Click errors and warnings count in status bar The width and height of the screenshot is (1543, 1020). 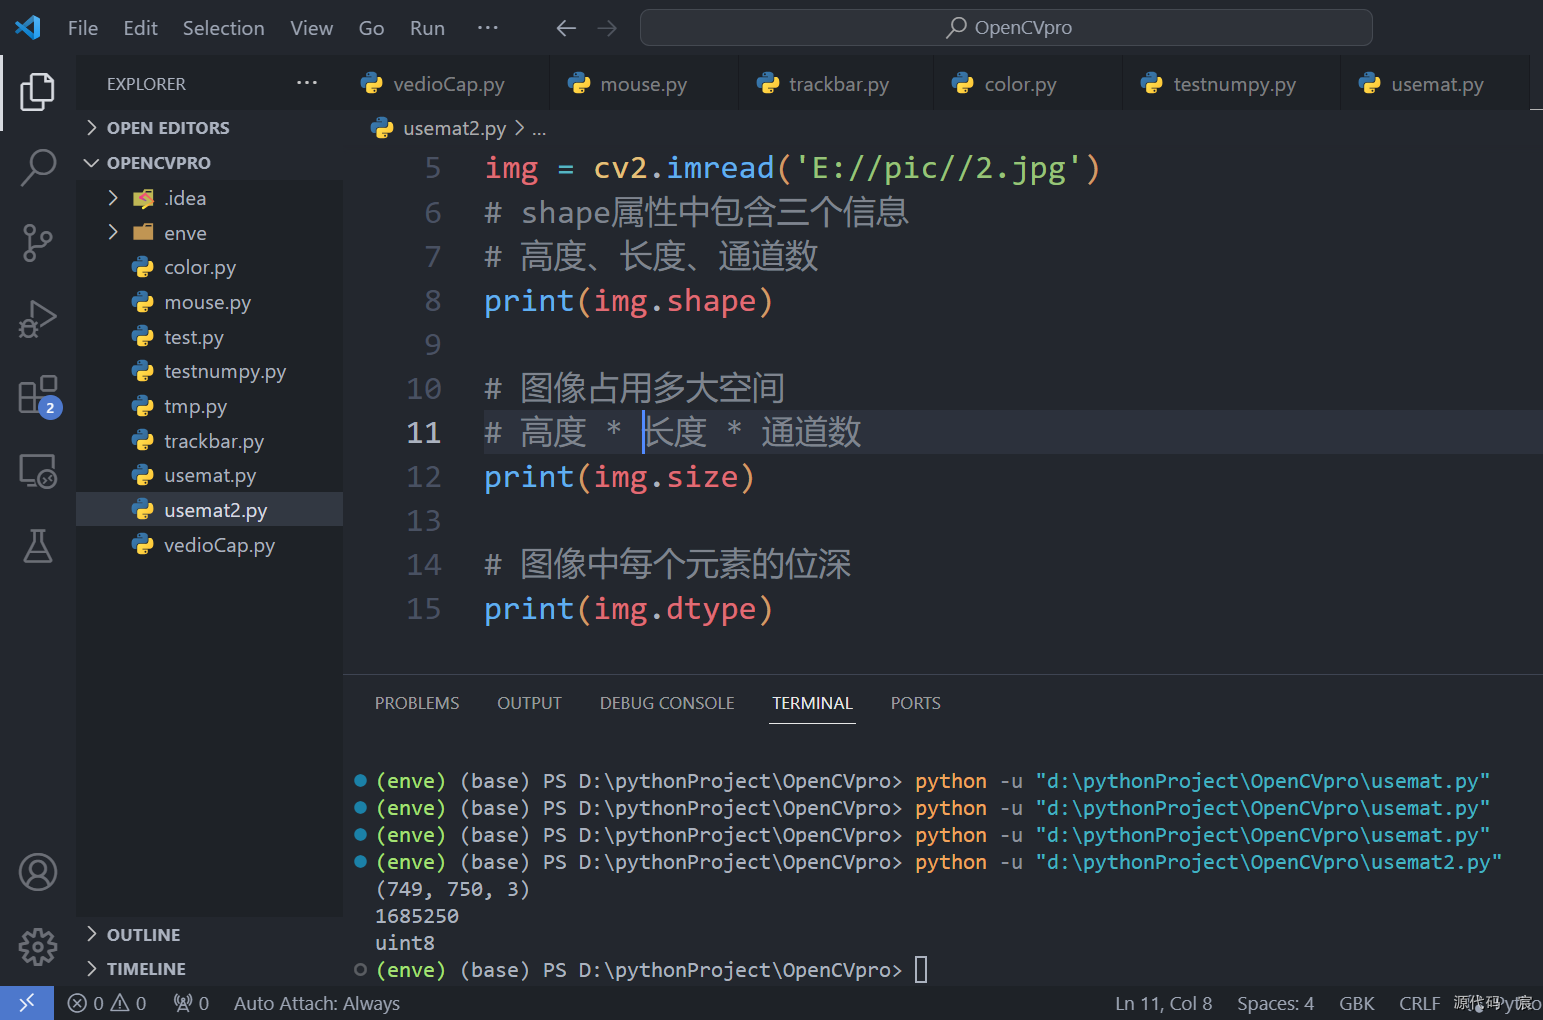click(x=107, y=1003)
